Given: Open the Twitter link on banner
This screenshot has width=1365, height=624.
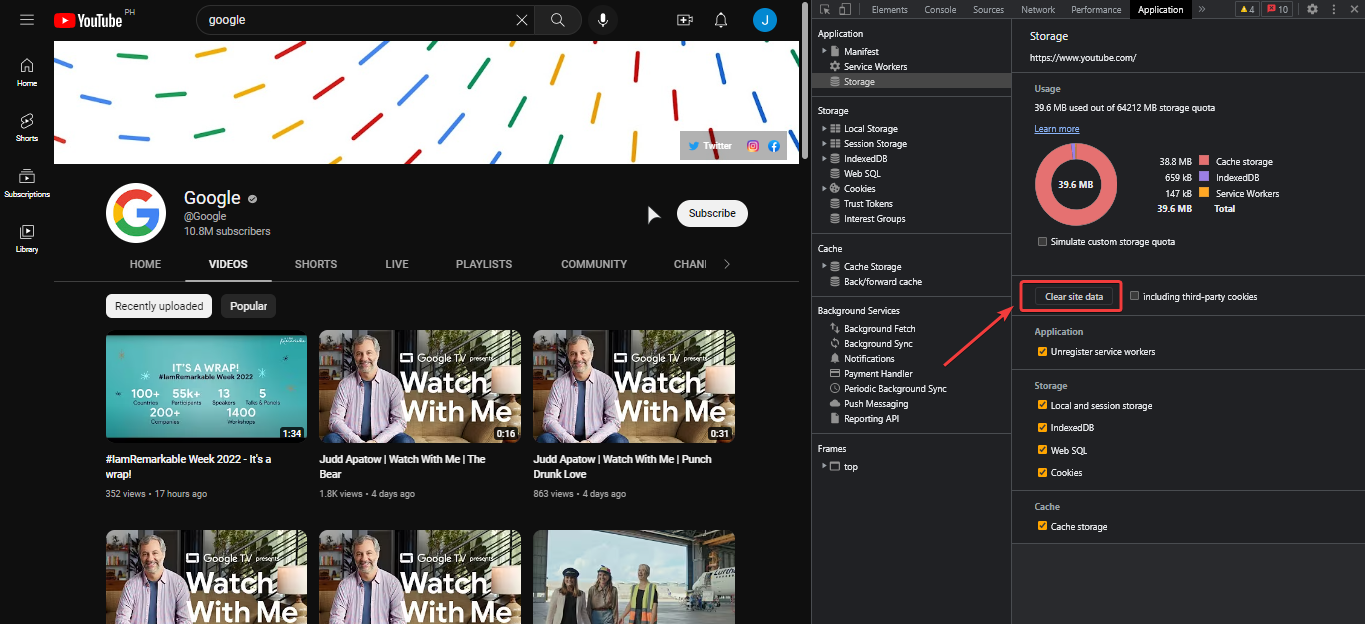Looking at the screenshot, I should coord(710,146).
